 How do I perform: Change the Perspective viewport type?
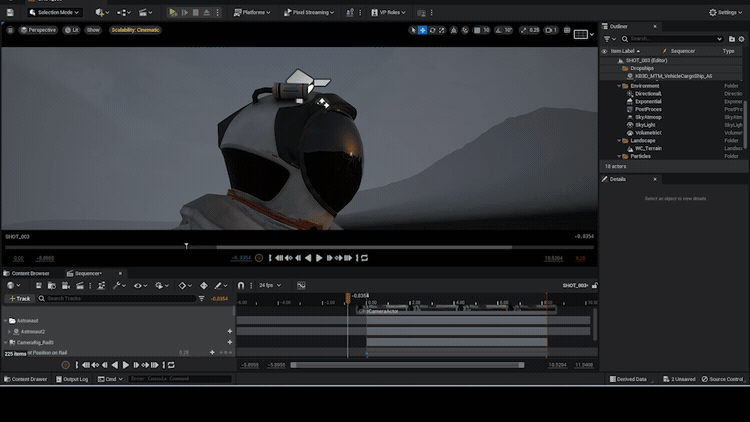click(38, 30)
